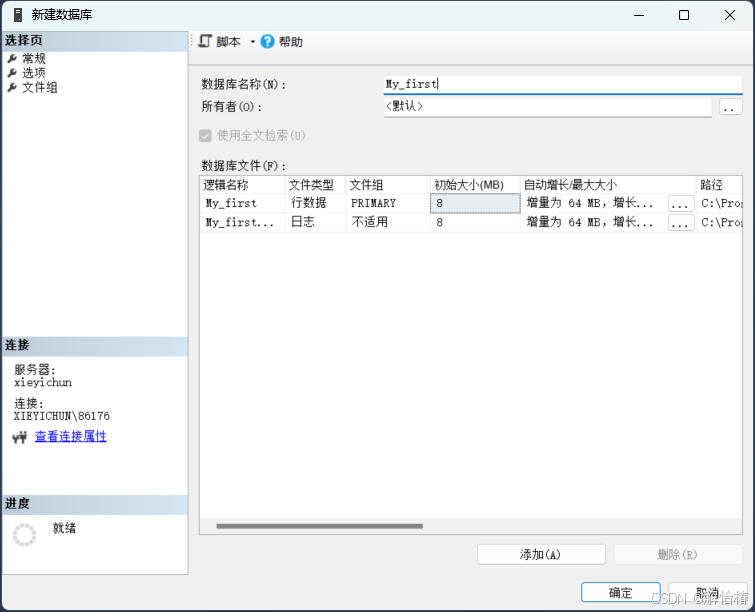The height and width of the screenshot is (612, 755).
Task: Edit initial size 8 in 日志 row
Action: click(475, 222)
